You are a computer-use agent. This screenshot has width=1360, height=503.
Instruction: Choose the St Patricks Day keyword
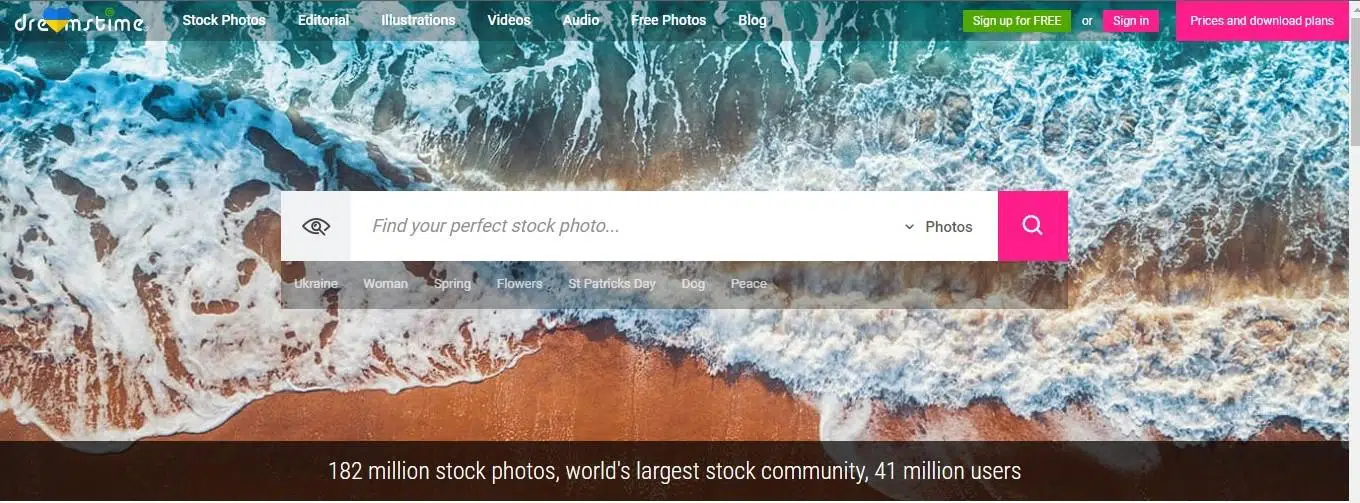click(x=612, y=284)
